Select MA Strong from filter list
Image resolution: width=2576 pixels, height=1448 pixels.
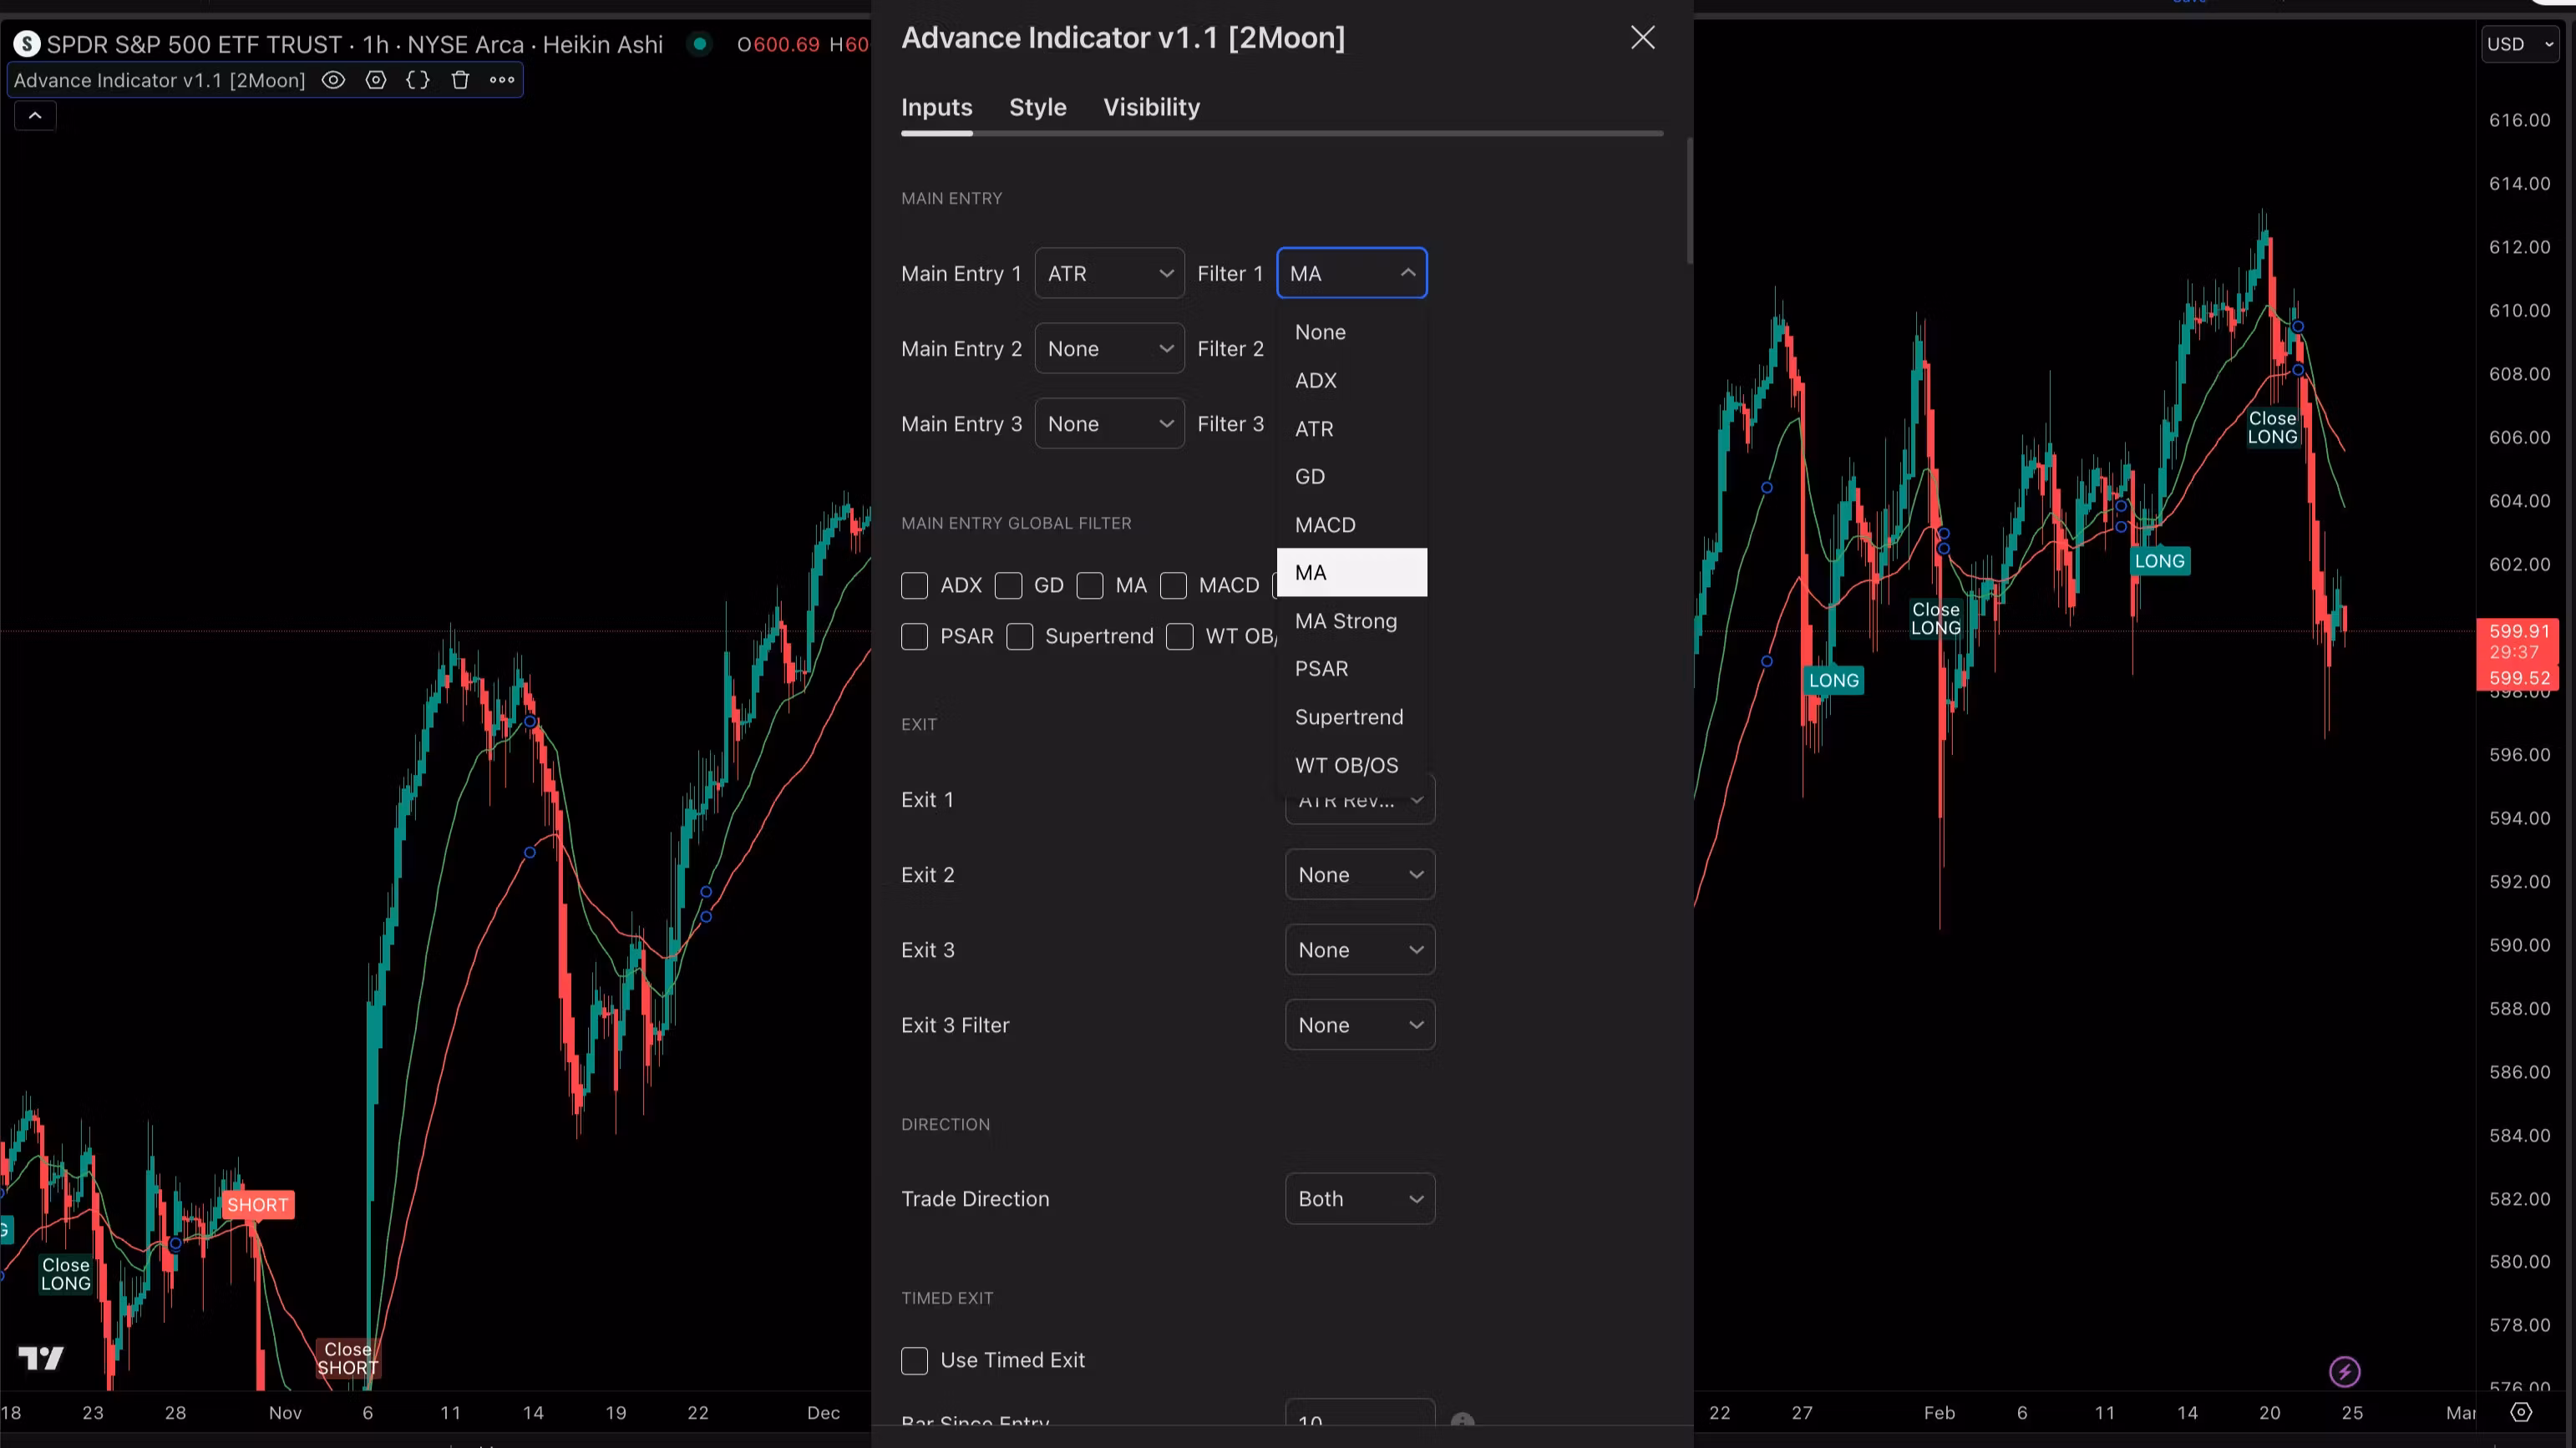(x=1345, y=621)
